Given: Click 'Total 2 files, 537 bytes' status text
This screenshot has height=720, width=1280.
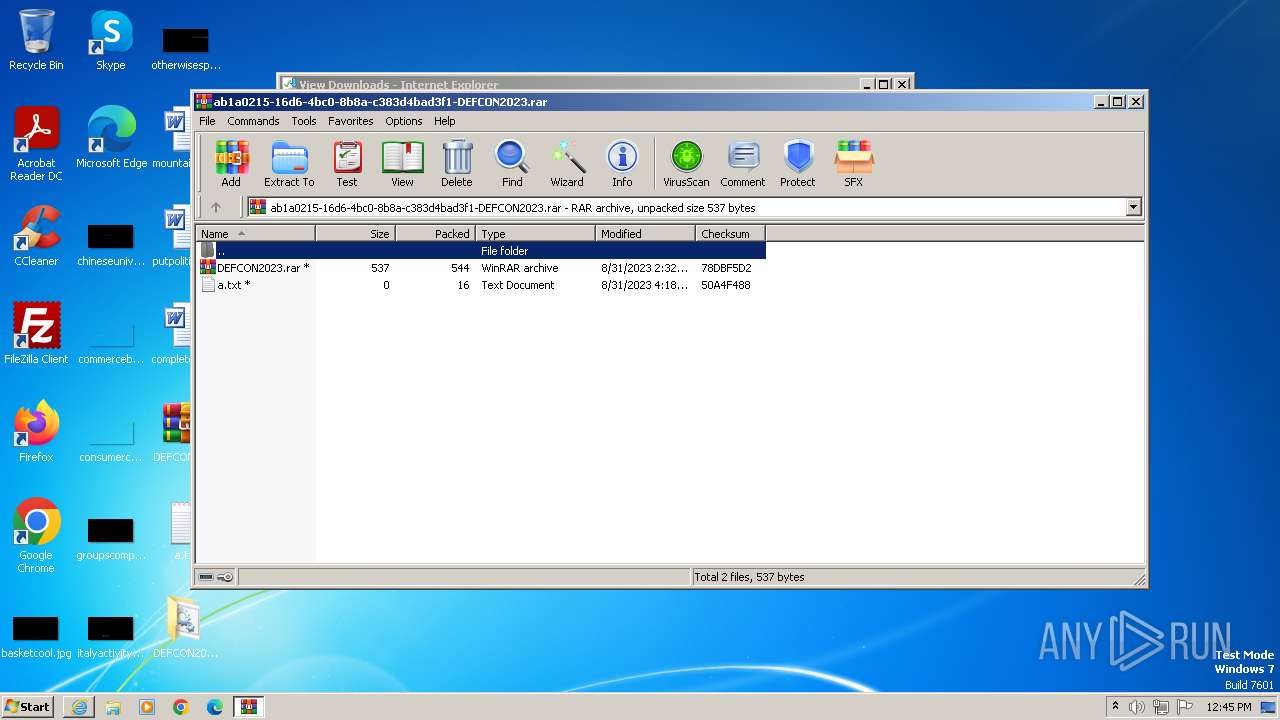Looking at the screenshot, I should [750, 577].
